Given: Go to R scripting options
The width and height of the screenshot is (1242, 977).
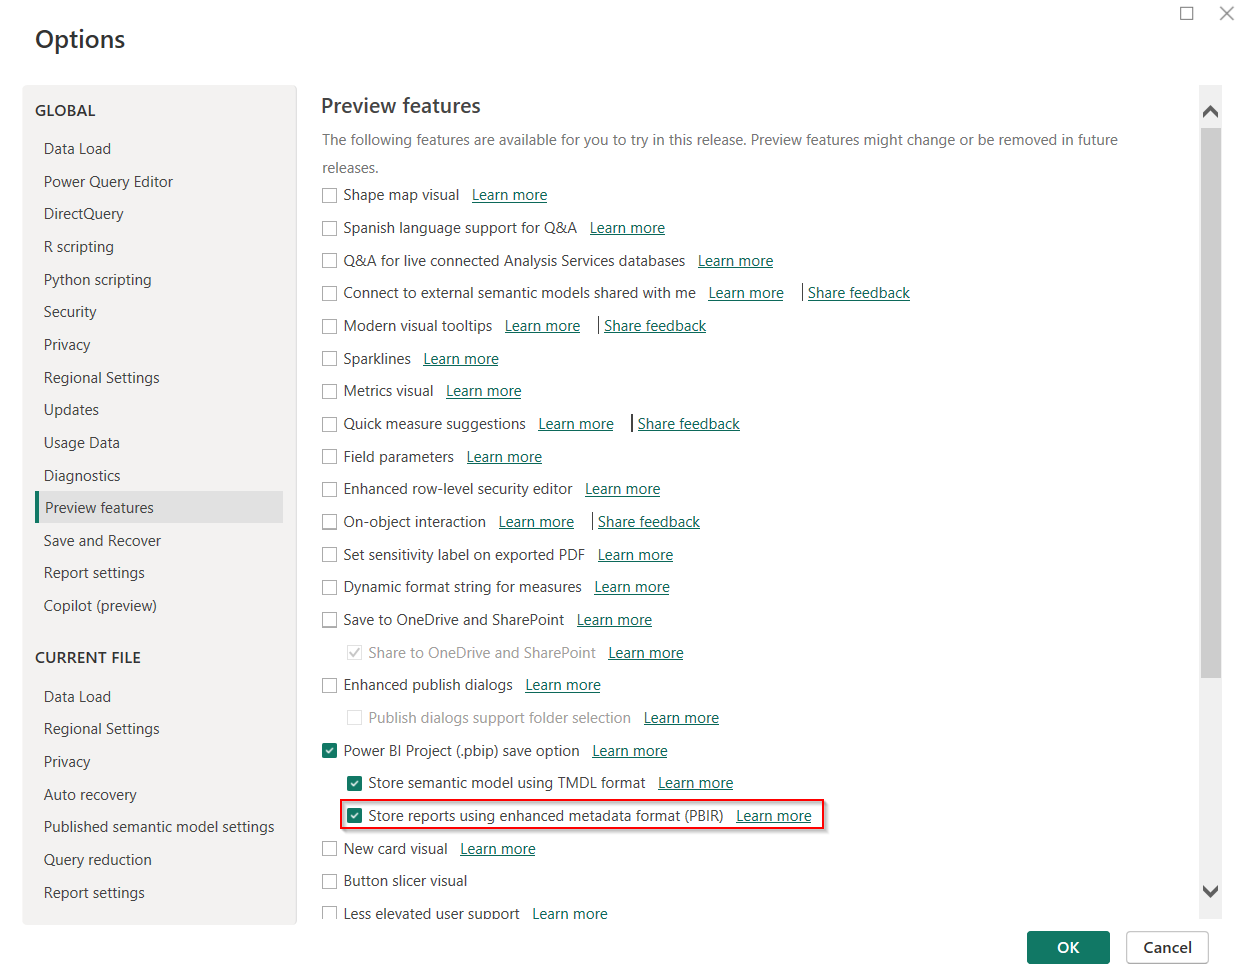Looking at the screenshot, I should coord(78,247).
